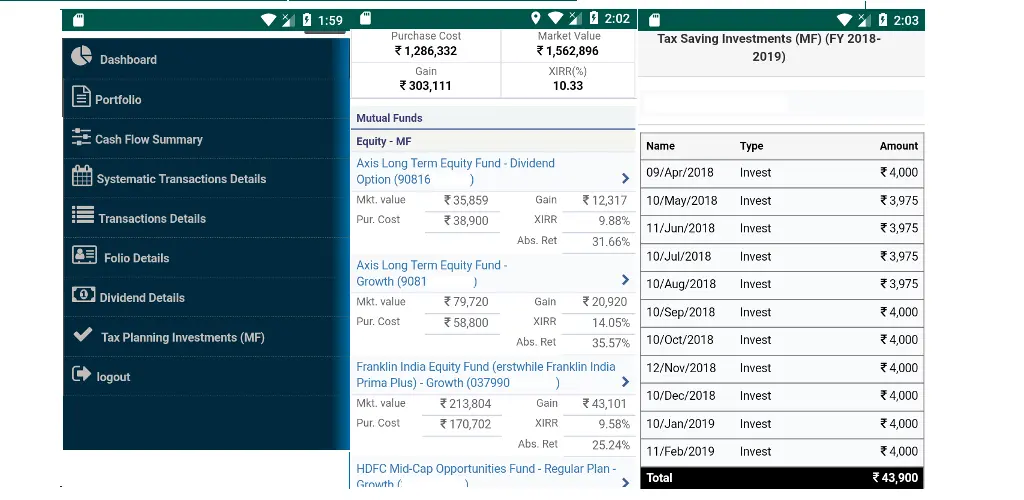Click the Tax Planning checkmark icon
Screen dimensions: 1024x500
(82, 334)
